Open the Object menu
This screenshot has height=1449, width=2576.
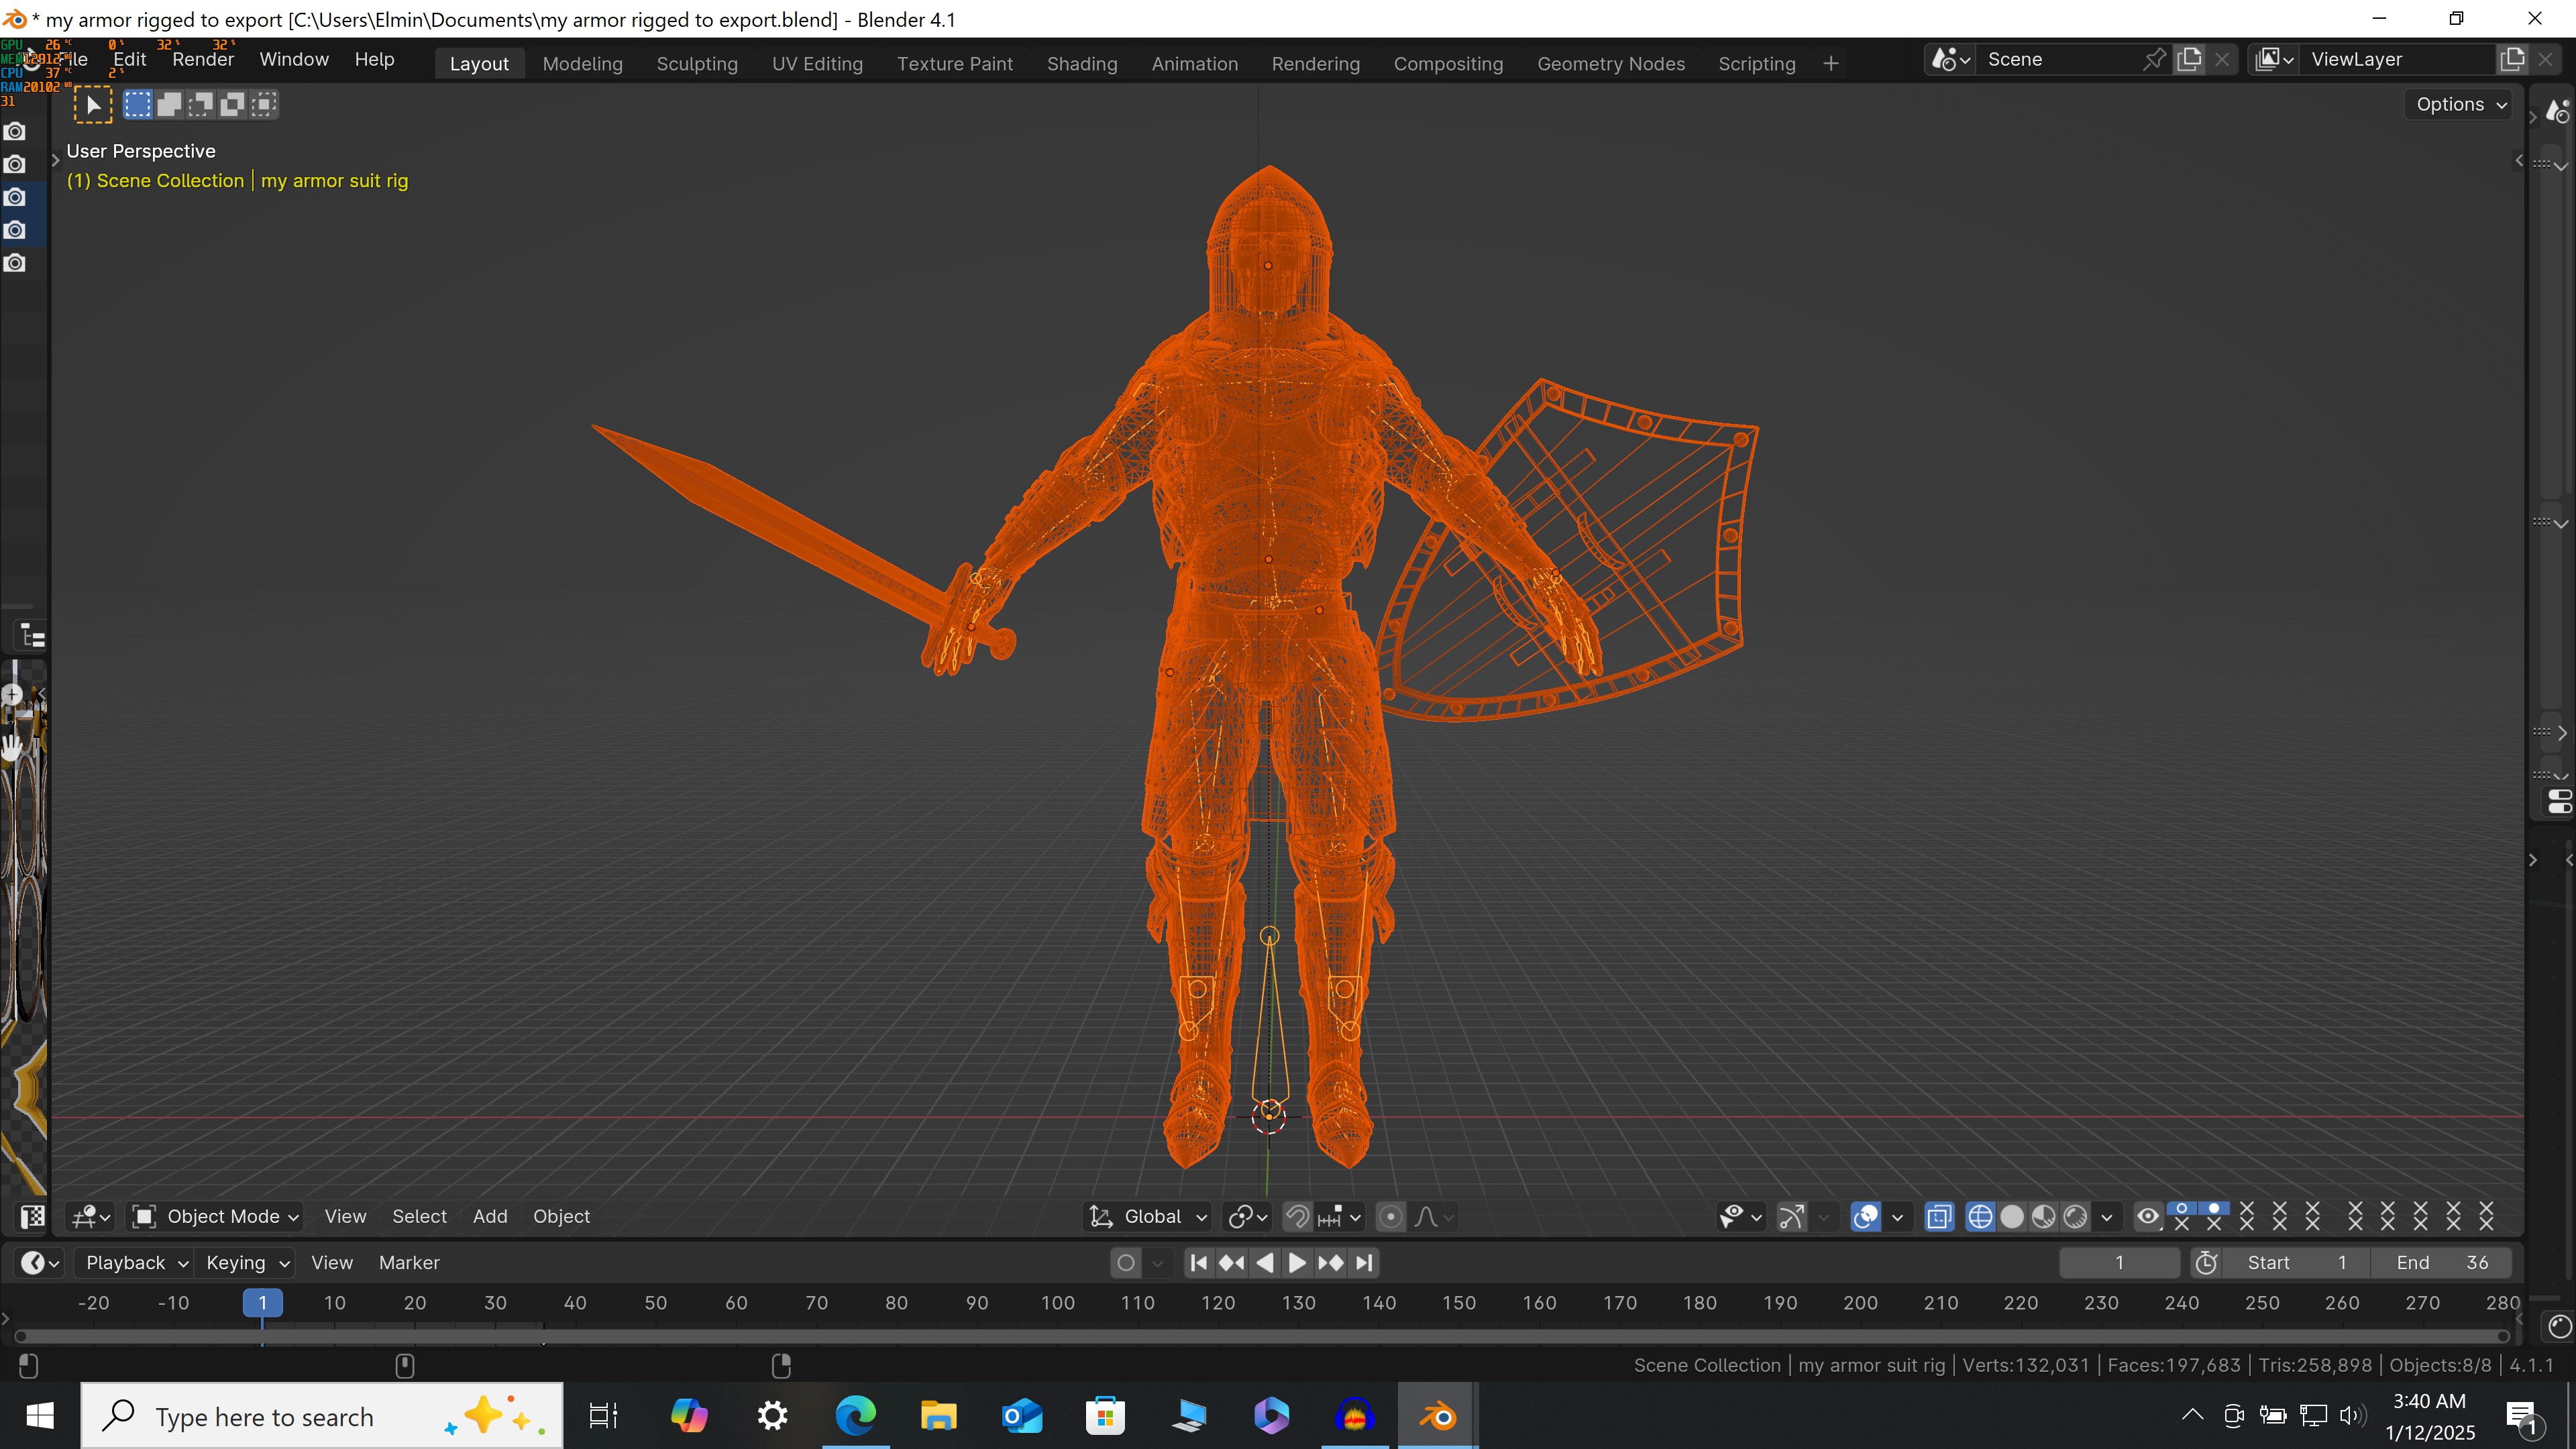pos(561,1216)
